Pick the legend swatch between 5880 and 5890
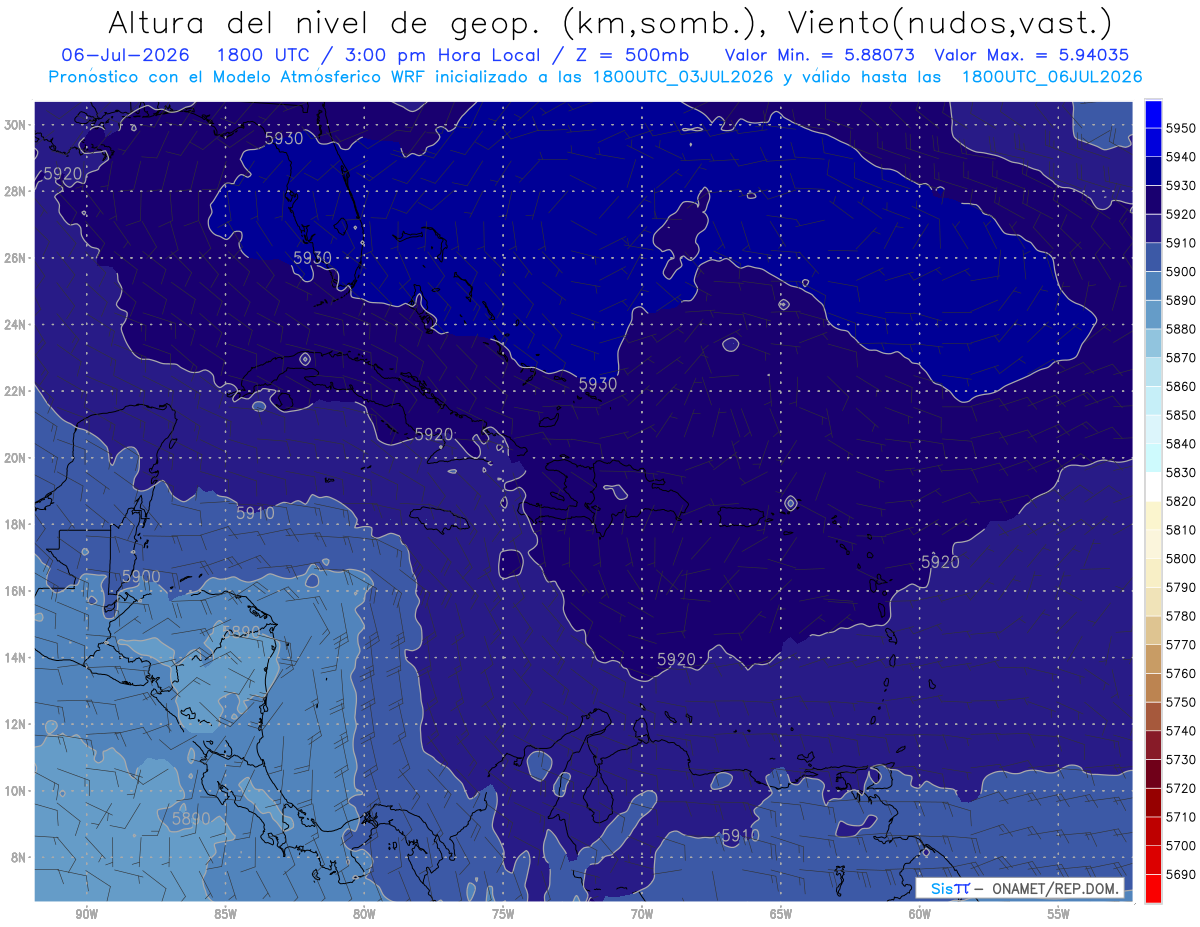Viewport: 1200px width, 927px height. click(x=1154, y=314)
